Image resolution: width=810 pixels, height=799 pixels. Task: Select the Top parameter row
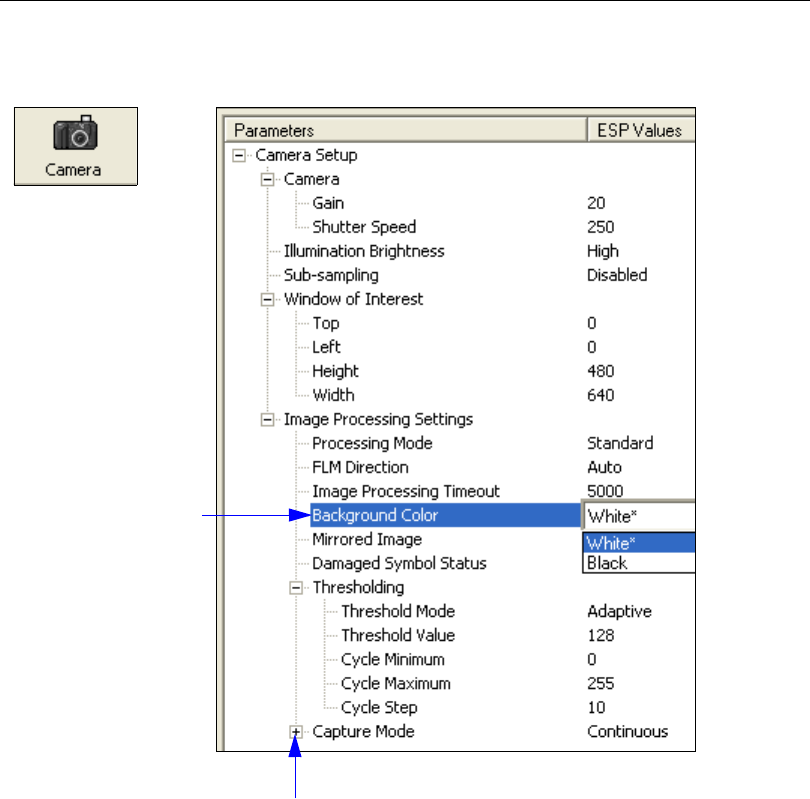coord(326,323)
